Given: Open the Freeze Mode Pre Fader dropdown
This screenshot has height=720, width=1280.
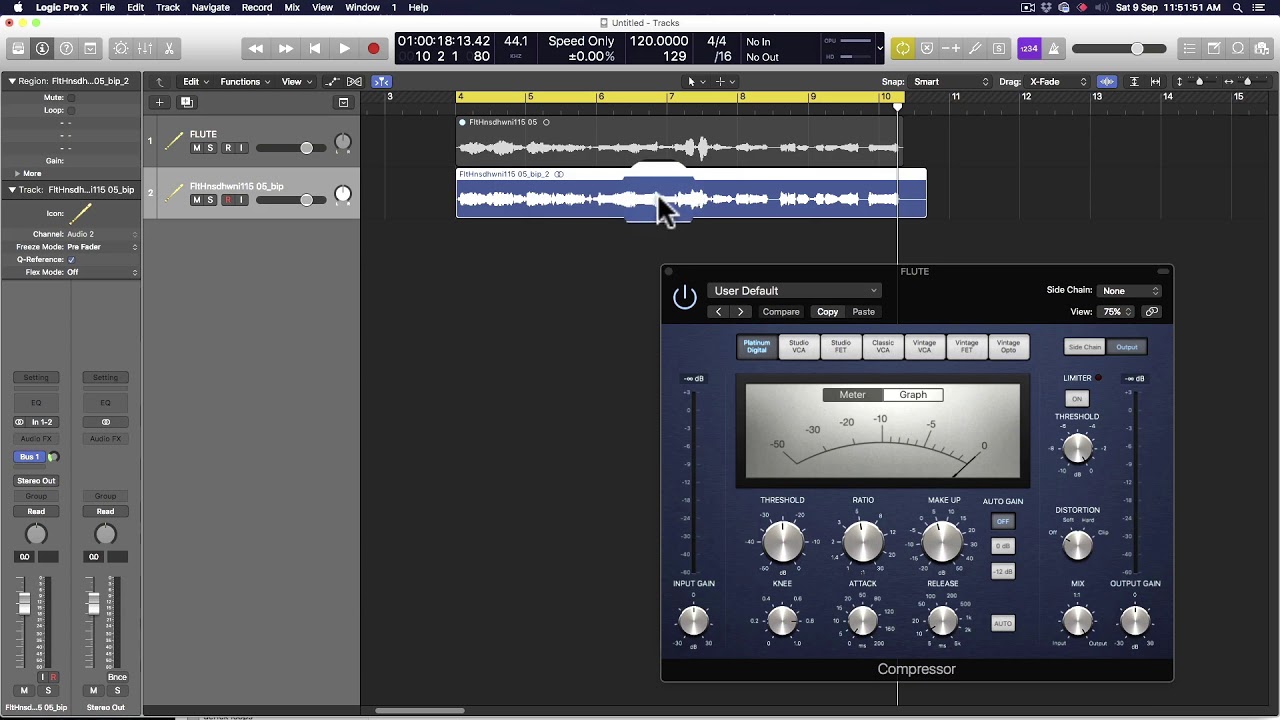Looking at the screenshot, I should click(102, 246).
